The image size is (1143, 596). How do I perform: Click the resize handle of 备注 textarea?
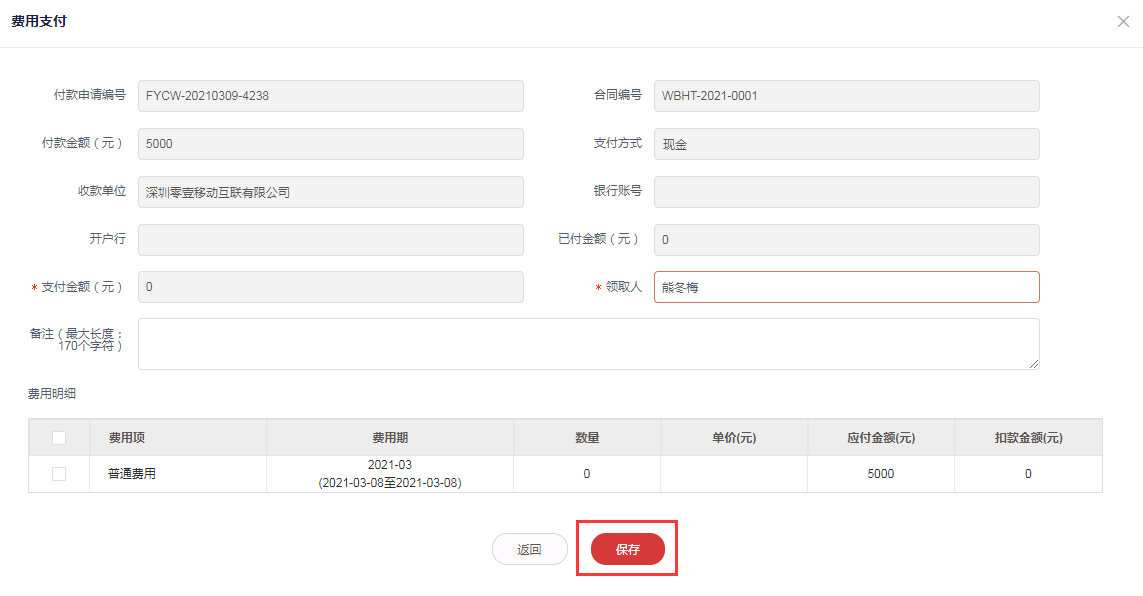click(x=1034, y=364)
